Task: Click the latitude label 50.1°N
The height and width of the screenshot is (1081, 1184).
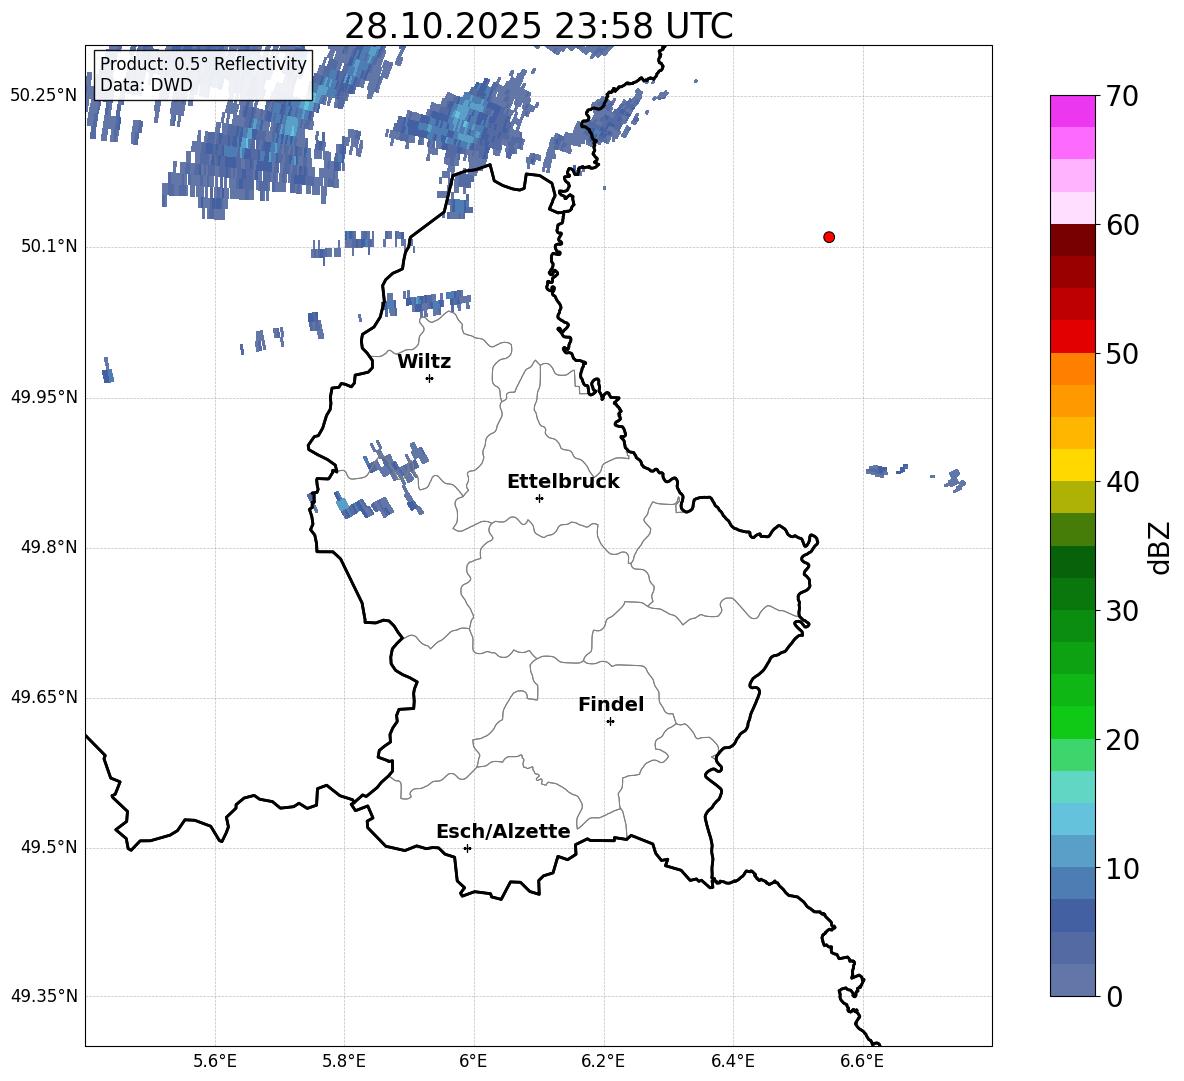Action: click(x=49, y=246)
